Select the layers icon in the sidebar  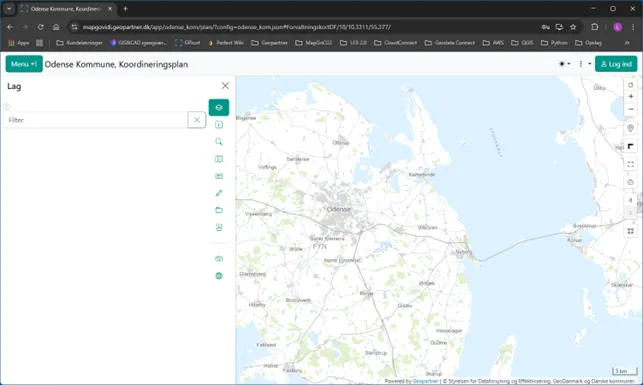219,107
